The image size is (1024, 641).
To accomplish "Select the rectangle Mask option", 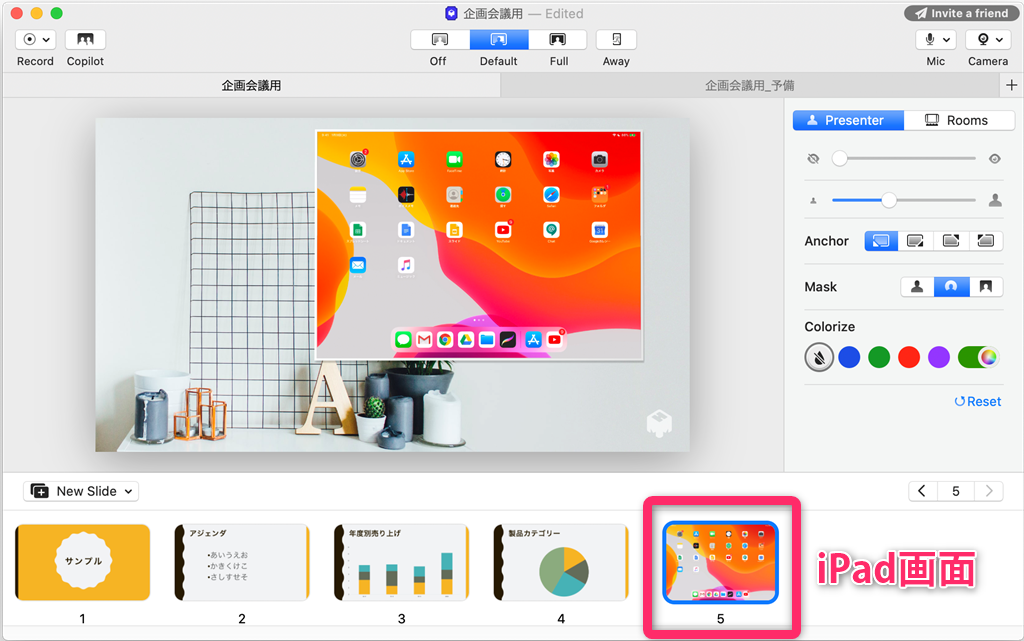I will (x=986, y=287).
